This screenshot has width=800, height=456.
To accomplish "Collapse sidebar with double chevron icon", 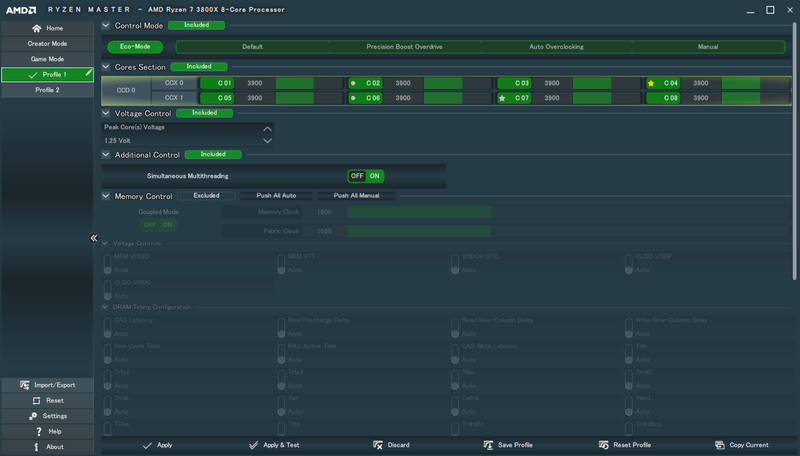I will click(x=94, y=238).
